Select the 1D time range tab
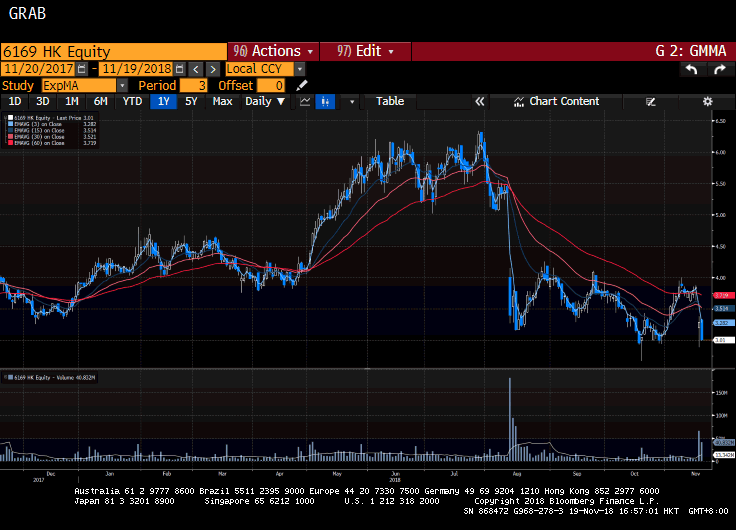 pyautogui.click(x=15, y=101)
